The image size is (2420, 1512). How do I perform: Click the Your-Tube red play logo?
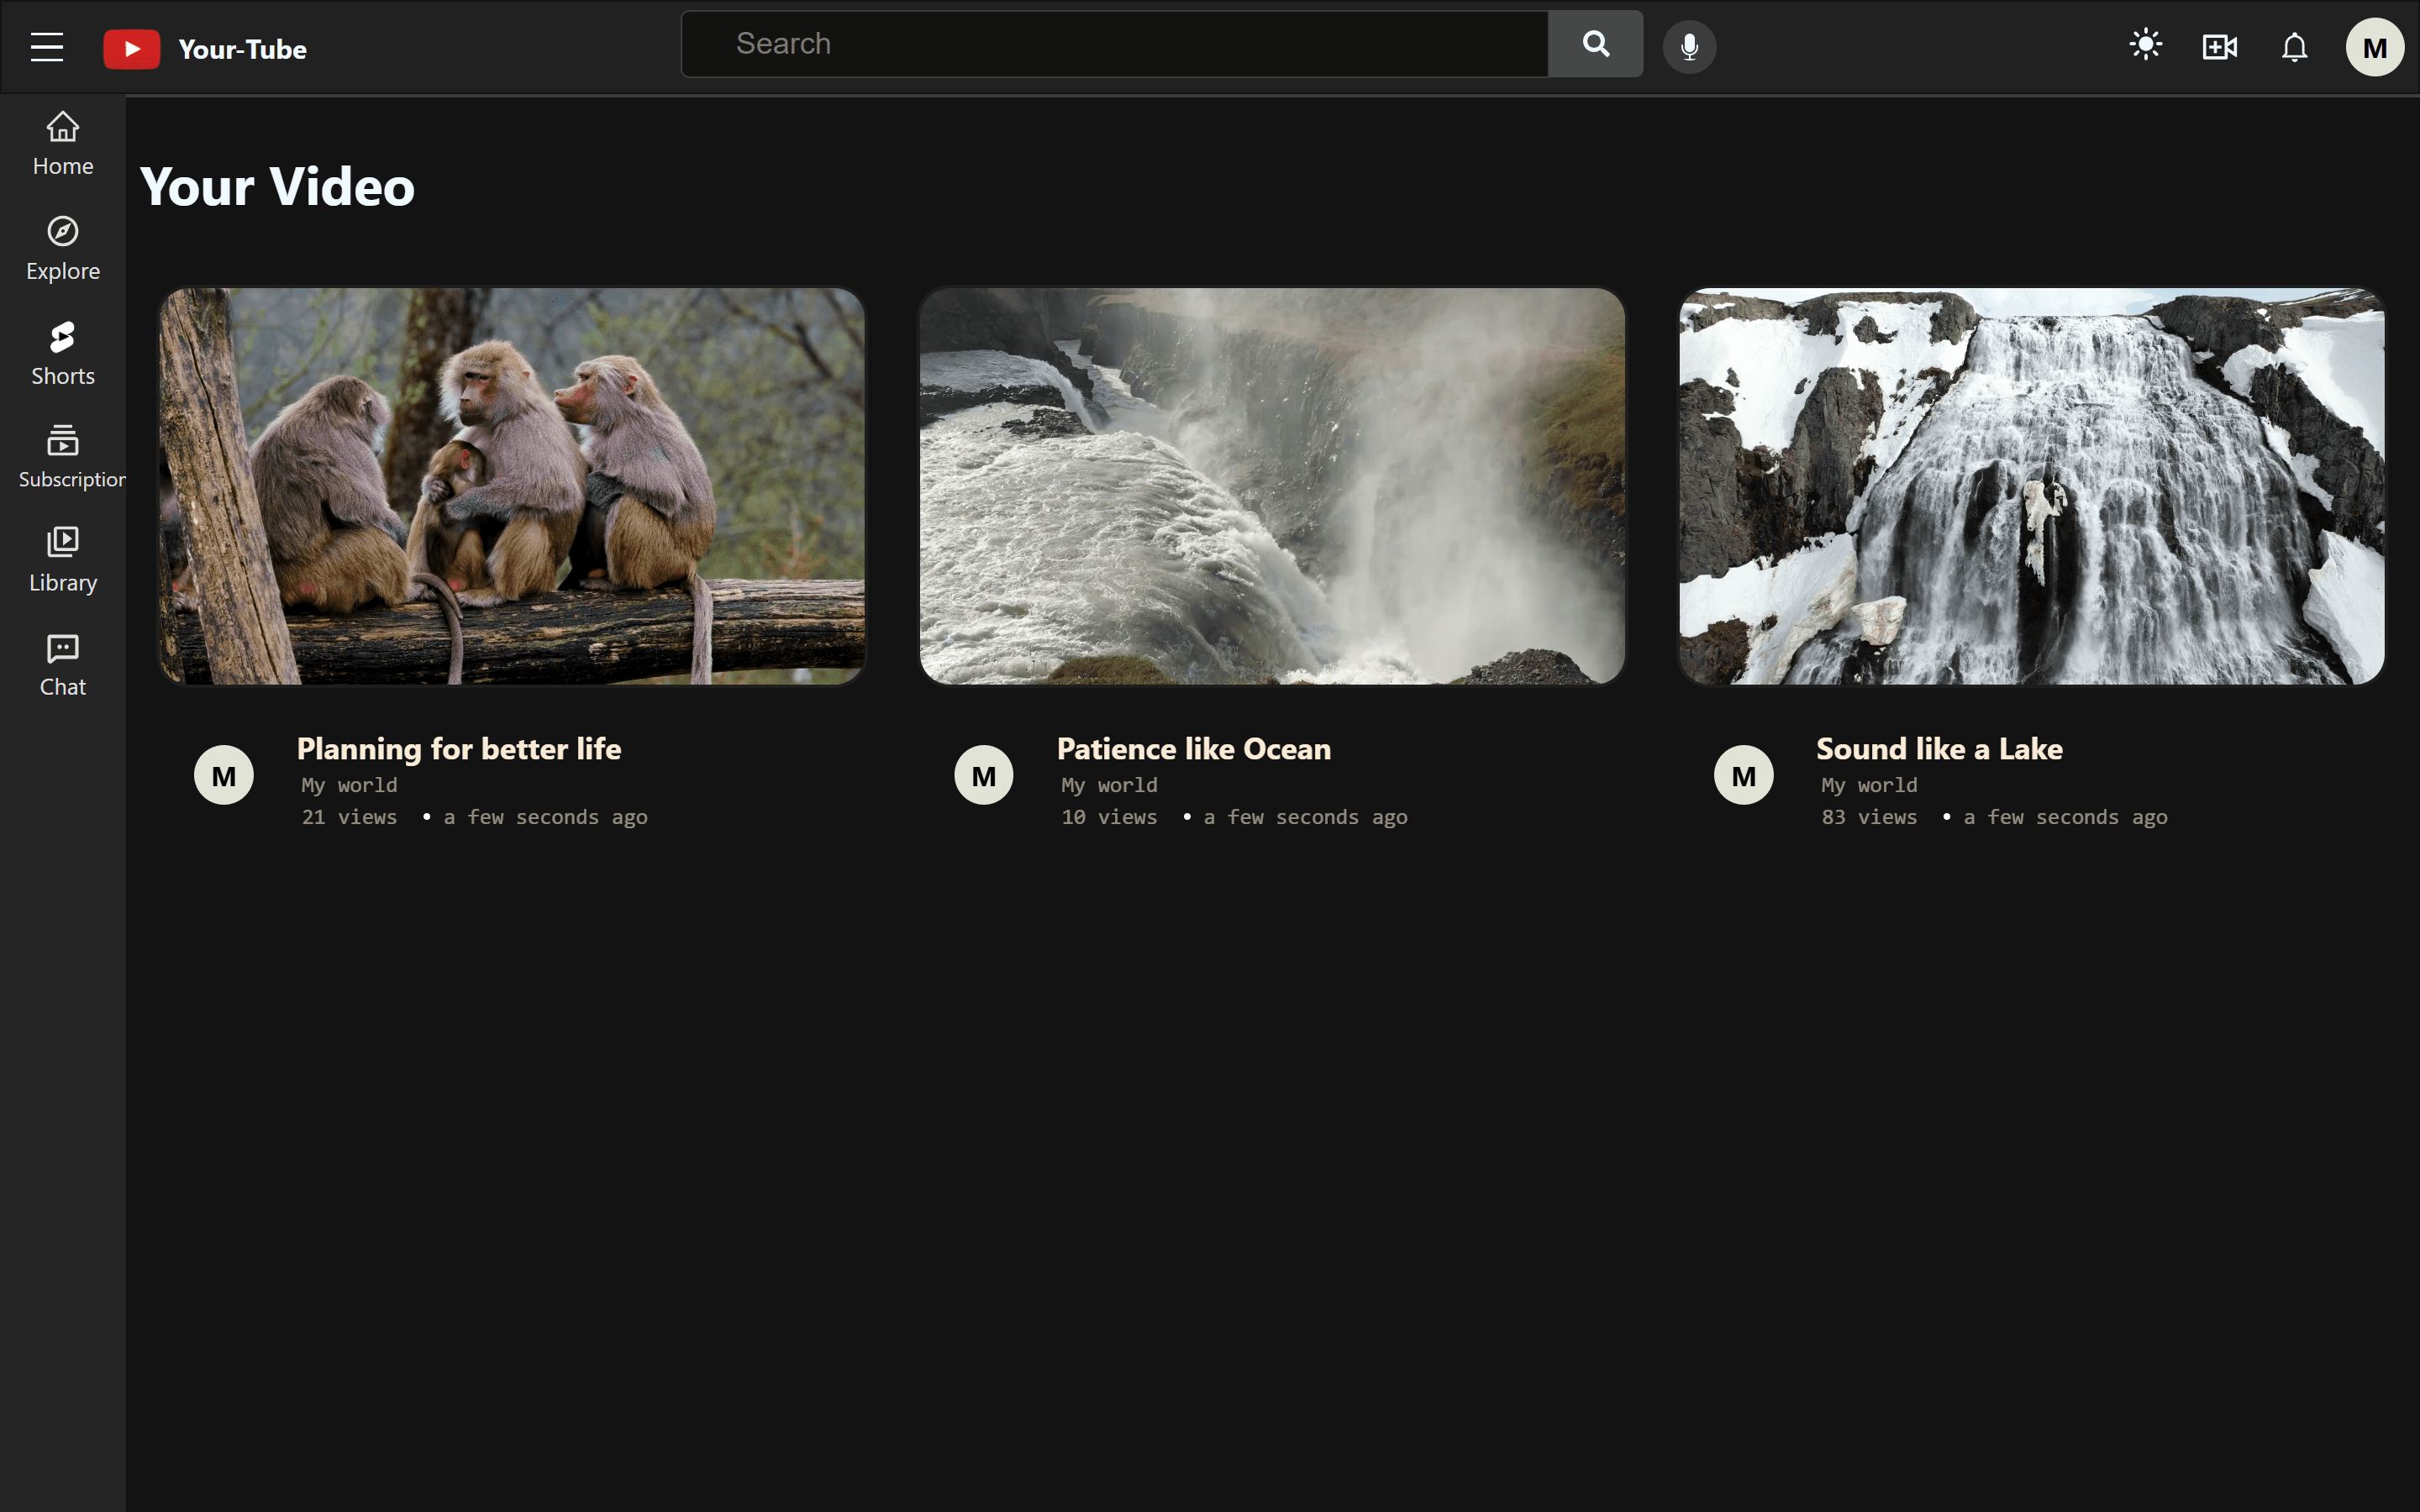point(131,49)
